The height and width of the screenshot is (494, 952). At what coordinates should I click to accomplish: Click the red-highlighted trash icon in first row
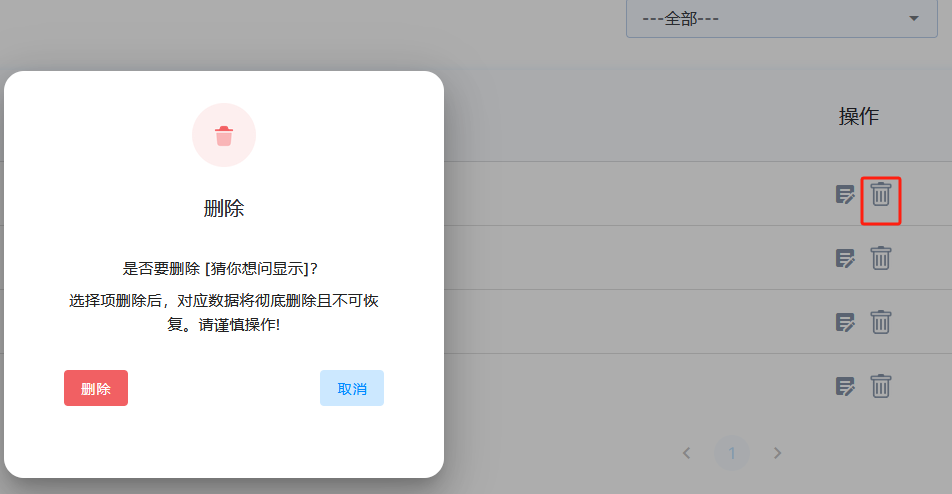click(880, 194)
